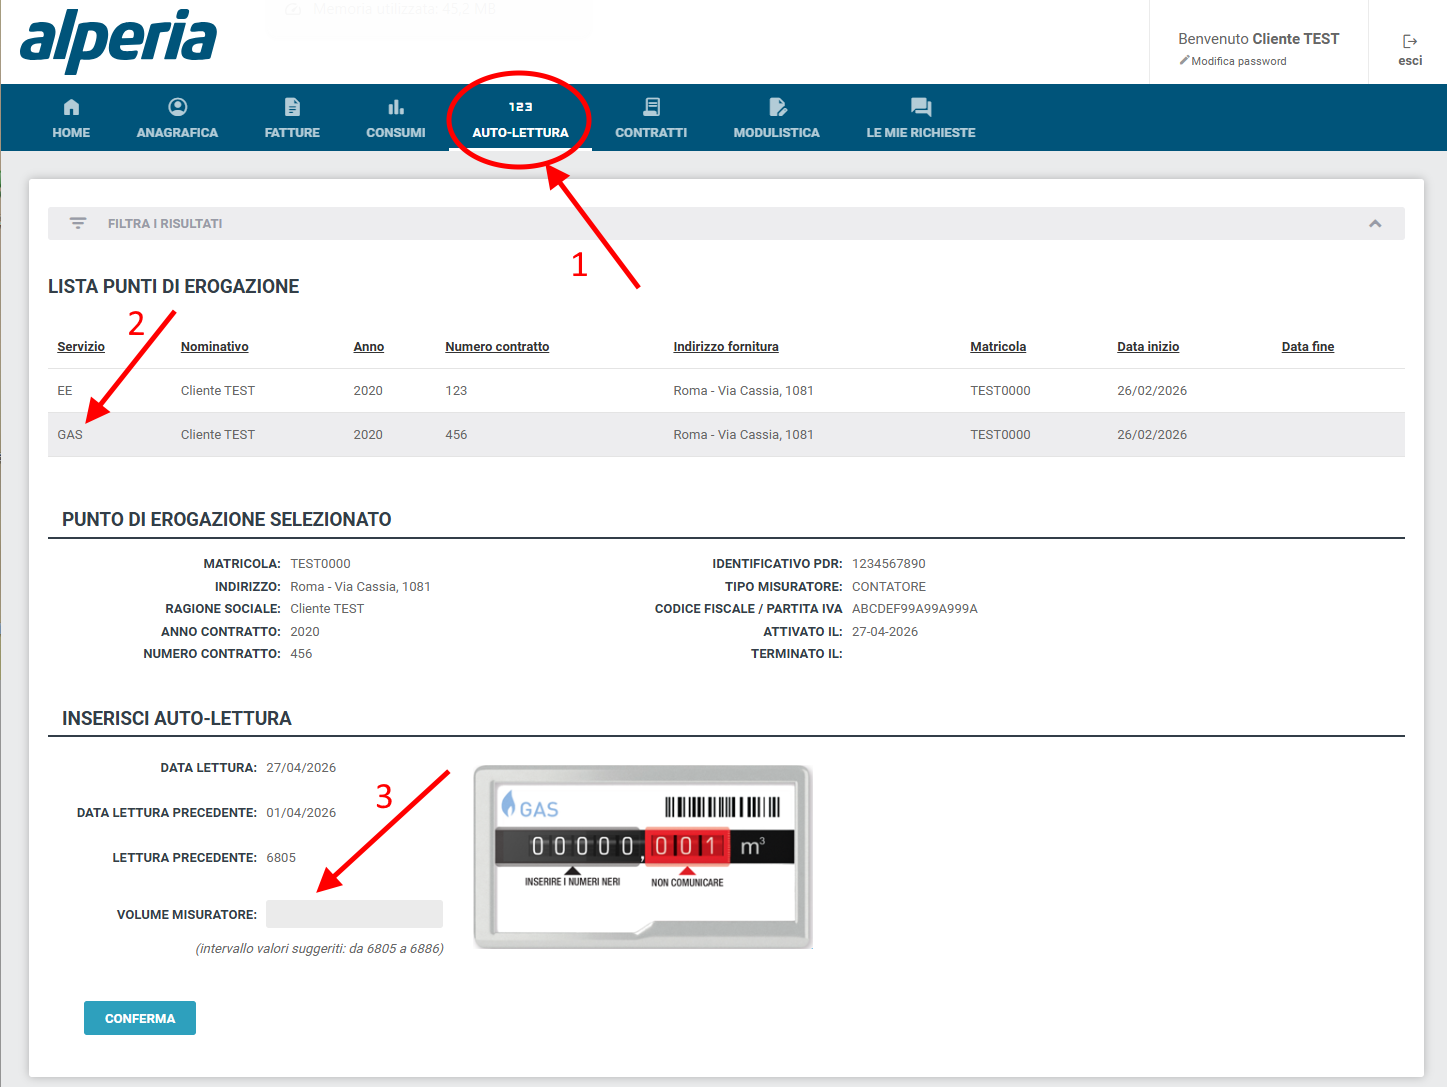The width and height of the screenshot is (1447, 1087).
Task: Select the AUTO-LETTURA tab
Action: tap(520, 119)
